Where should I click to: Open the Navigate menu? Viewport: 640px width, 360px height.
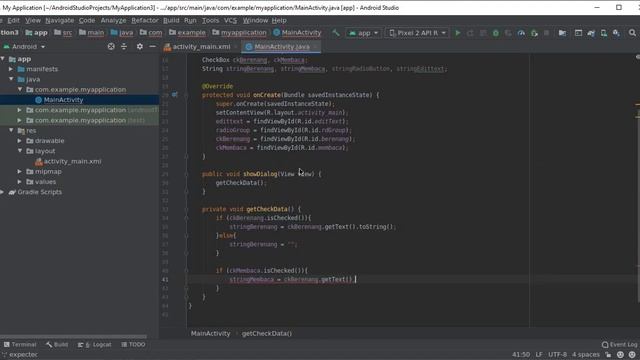click(60, 20)
